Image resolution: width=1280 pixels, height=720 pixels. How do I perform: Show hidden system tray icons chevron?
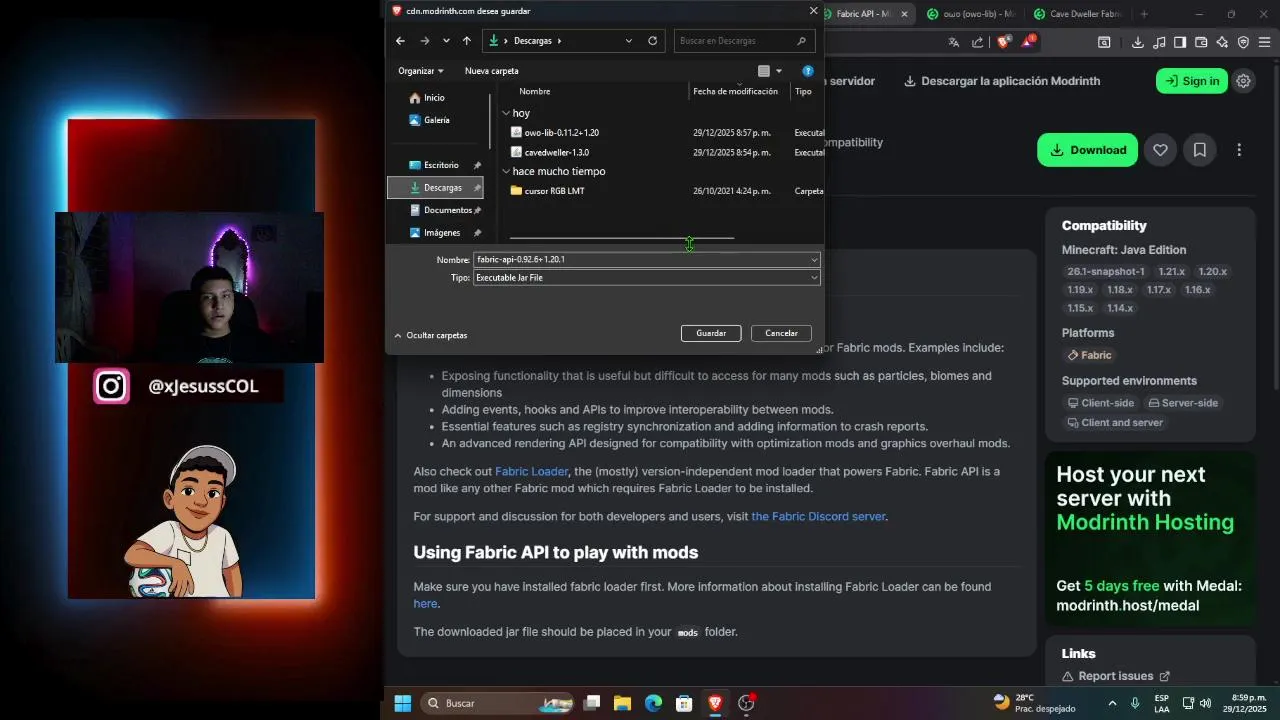click(1112, 703)
